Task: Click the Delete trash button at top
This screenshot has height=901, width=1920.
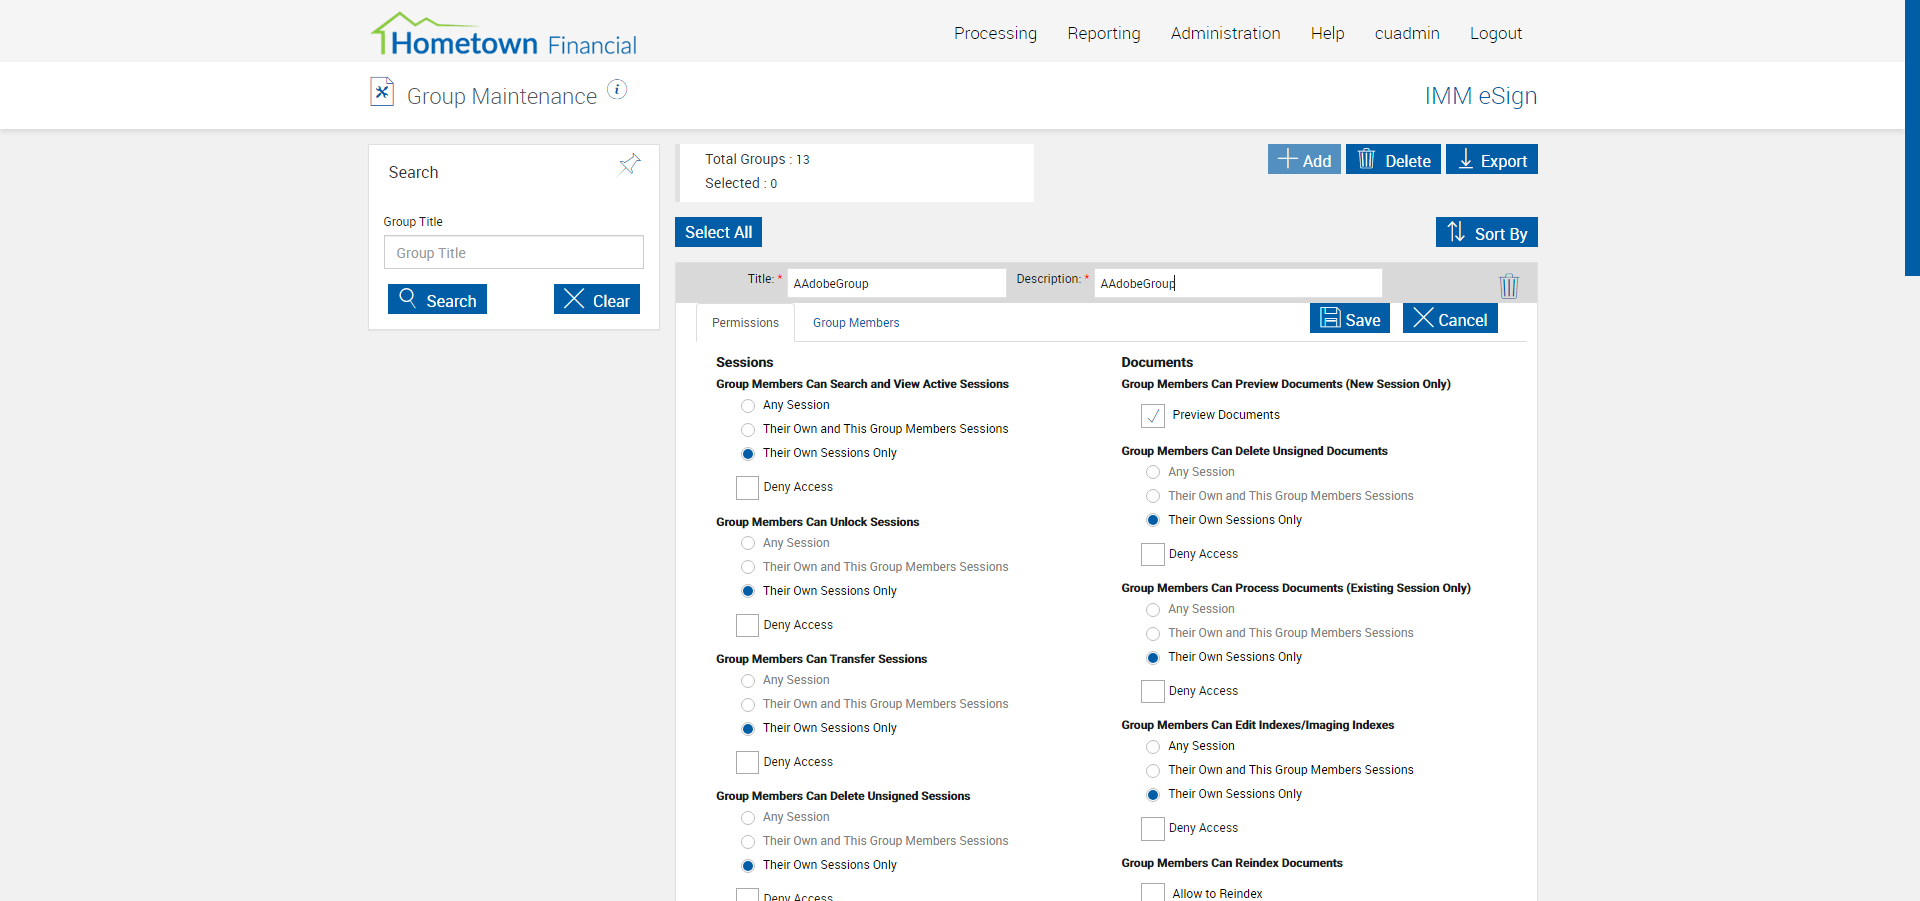Action: point(1393,160)
